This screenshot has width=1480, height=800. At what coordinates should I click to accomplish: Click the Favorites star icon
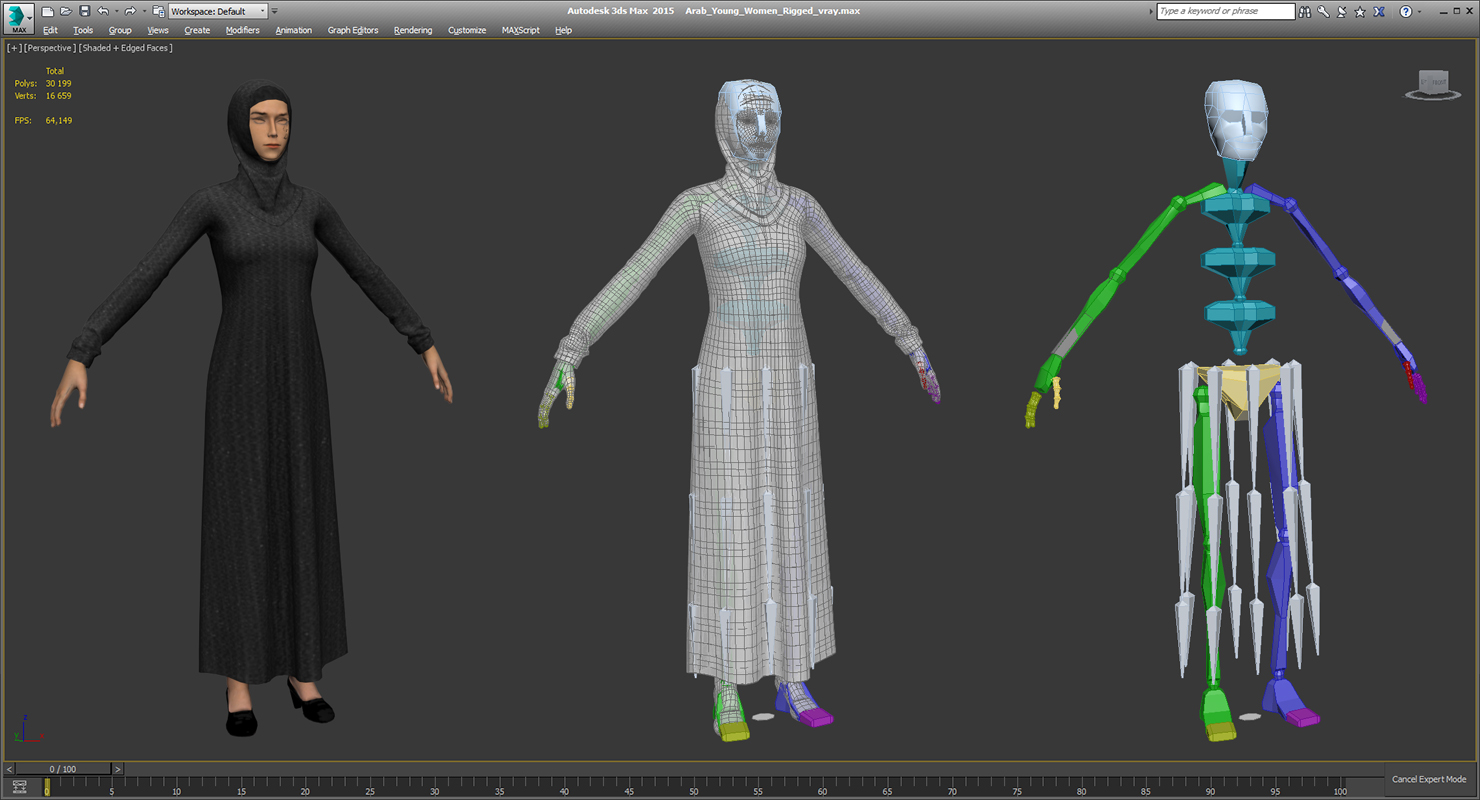coord(1360,11)
